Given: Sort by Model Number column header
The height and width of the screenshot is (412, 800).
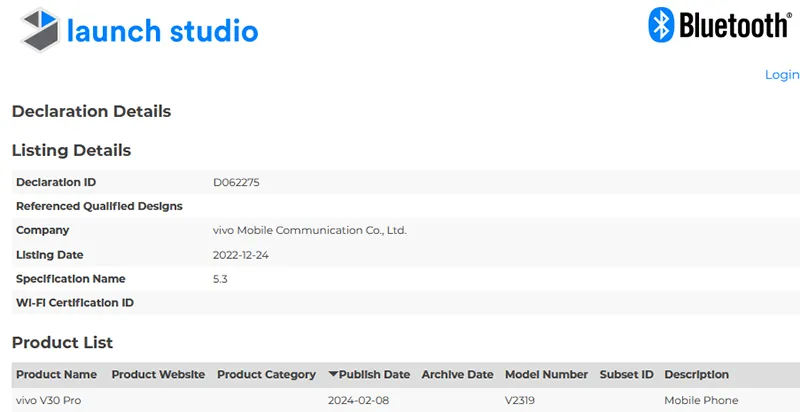Looking at the screenshot, I should [x=546, y=374].
